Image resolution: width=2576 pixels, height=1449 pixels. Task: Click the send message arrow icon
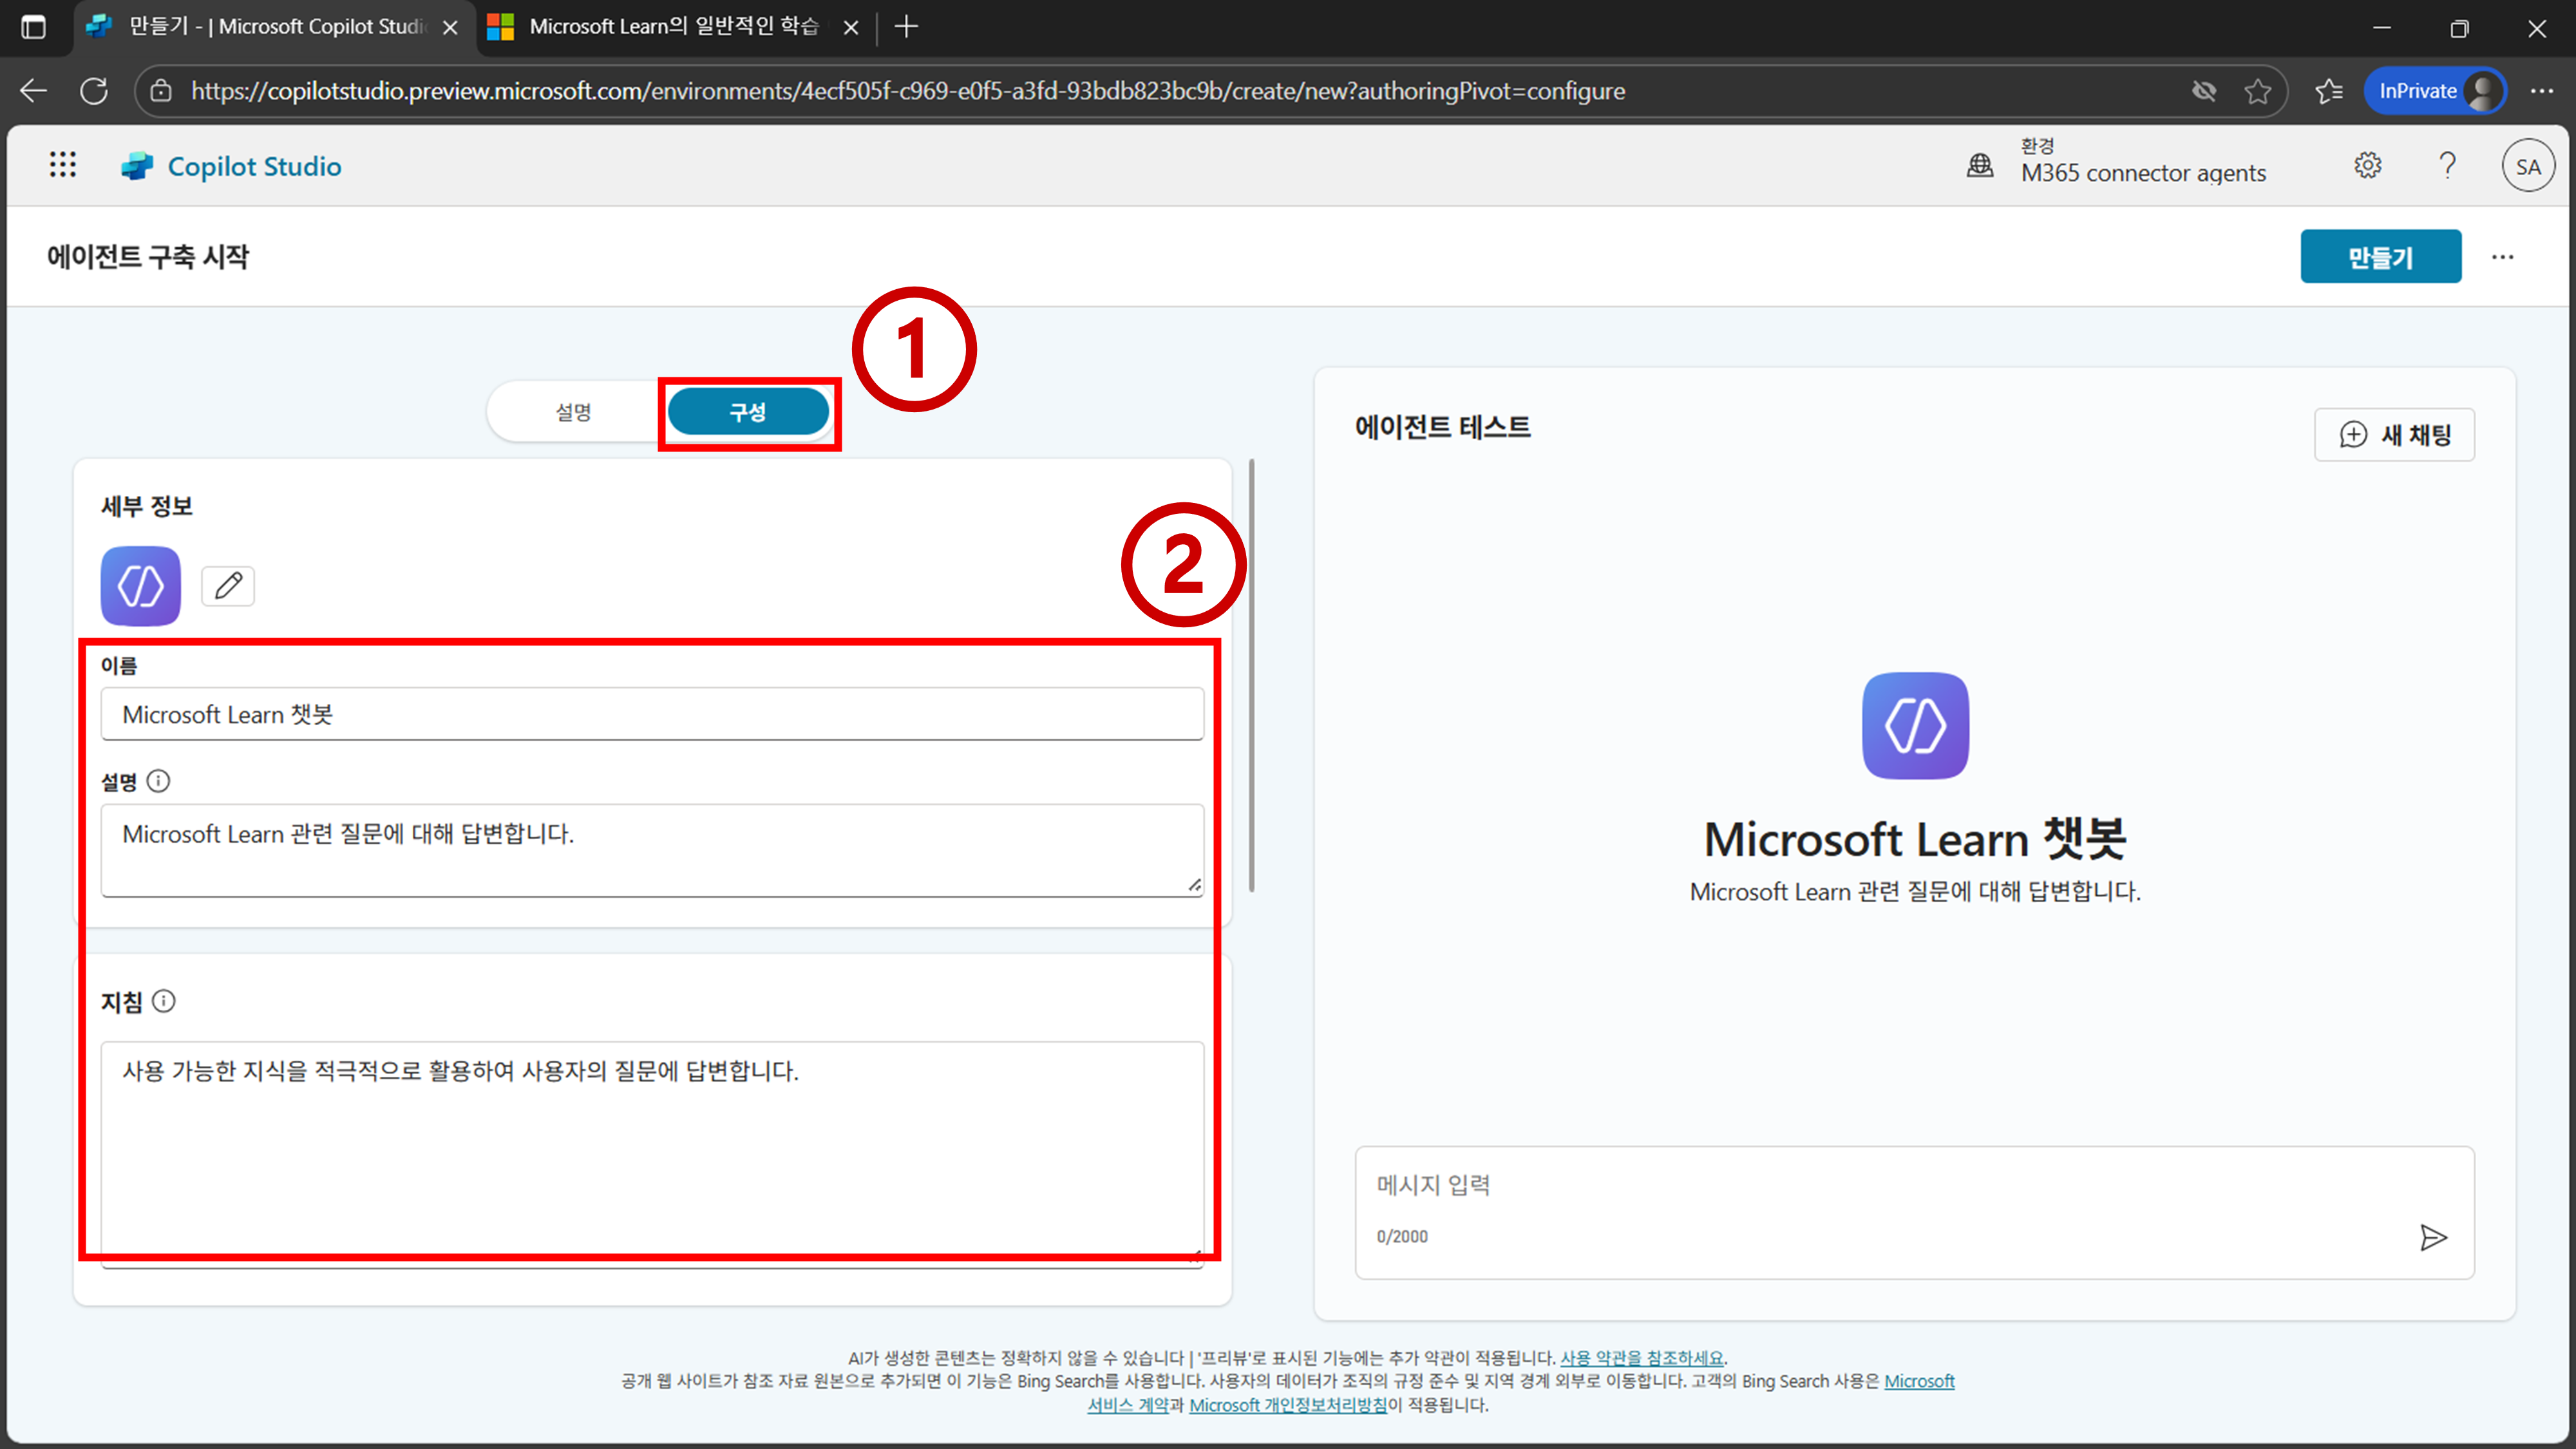2433,1238
